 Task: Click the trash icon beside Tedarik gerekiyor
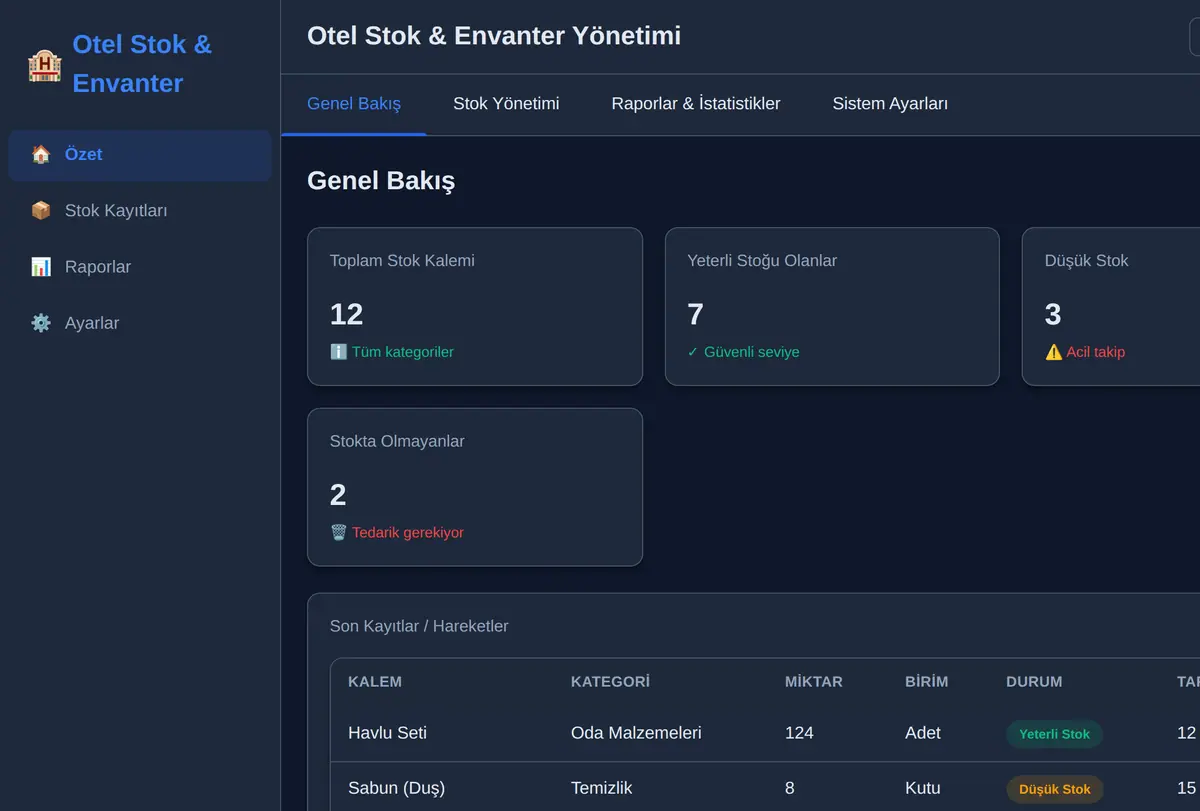[x=338, y=533]
